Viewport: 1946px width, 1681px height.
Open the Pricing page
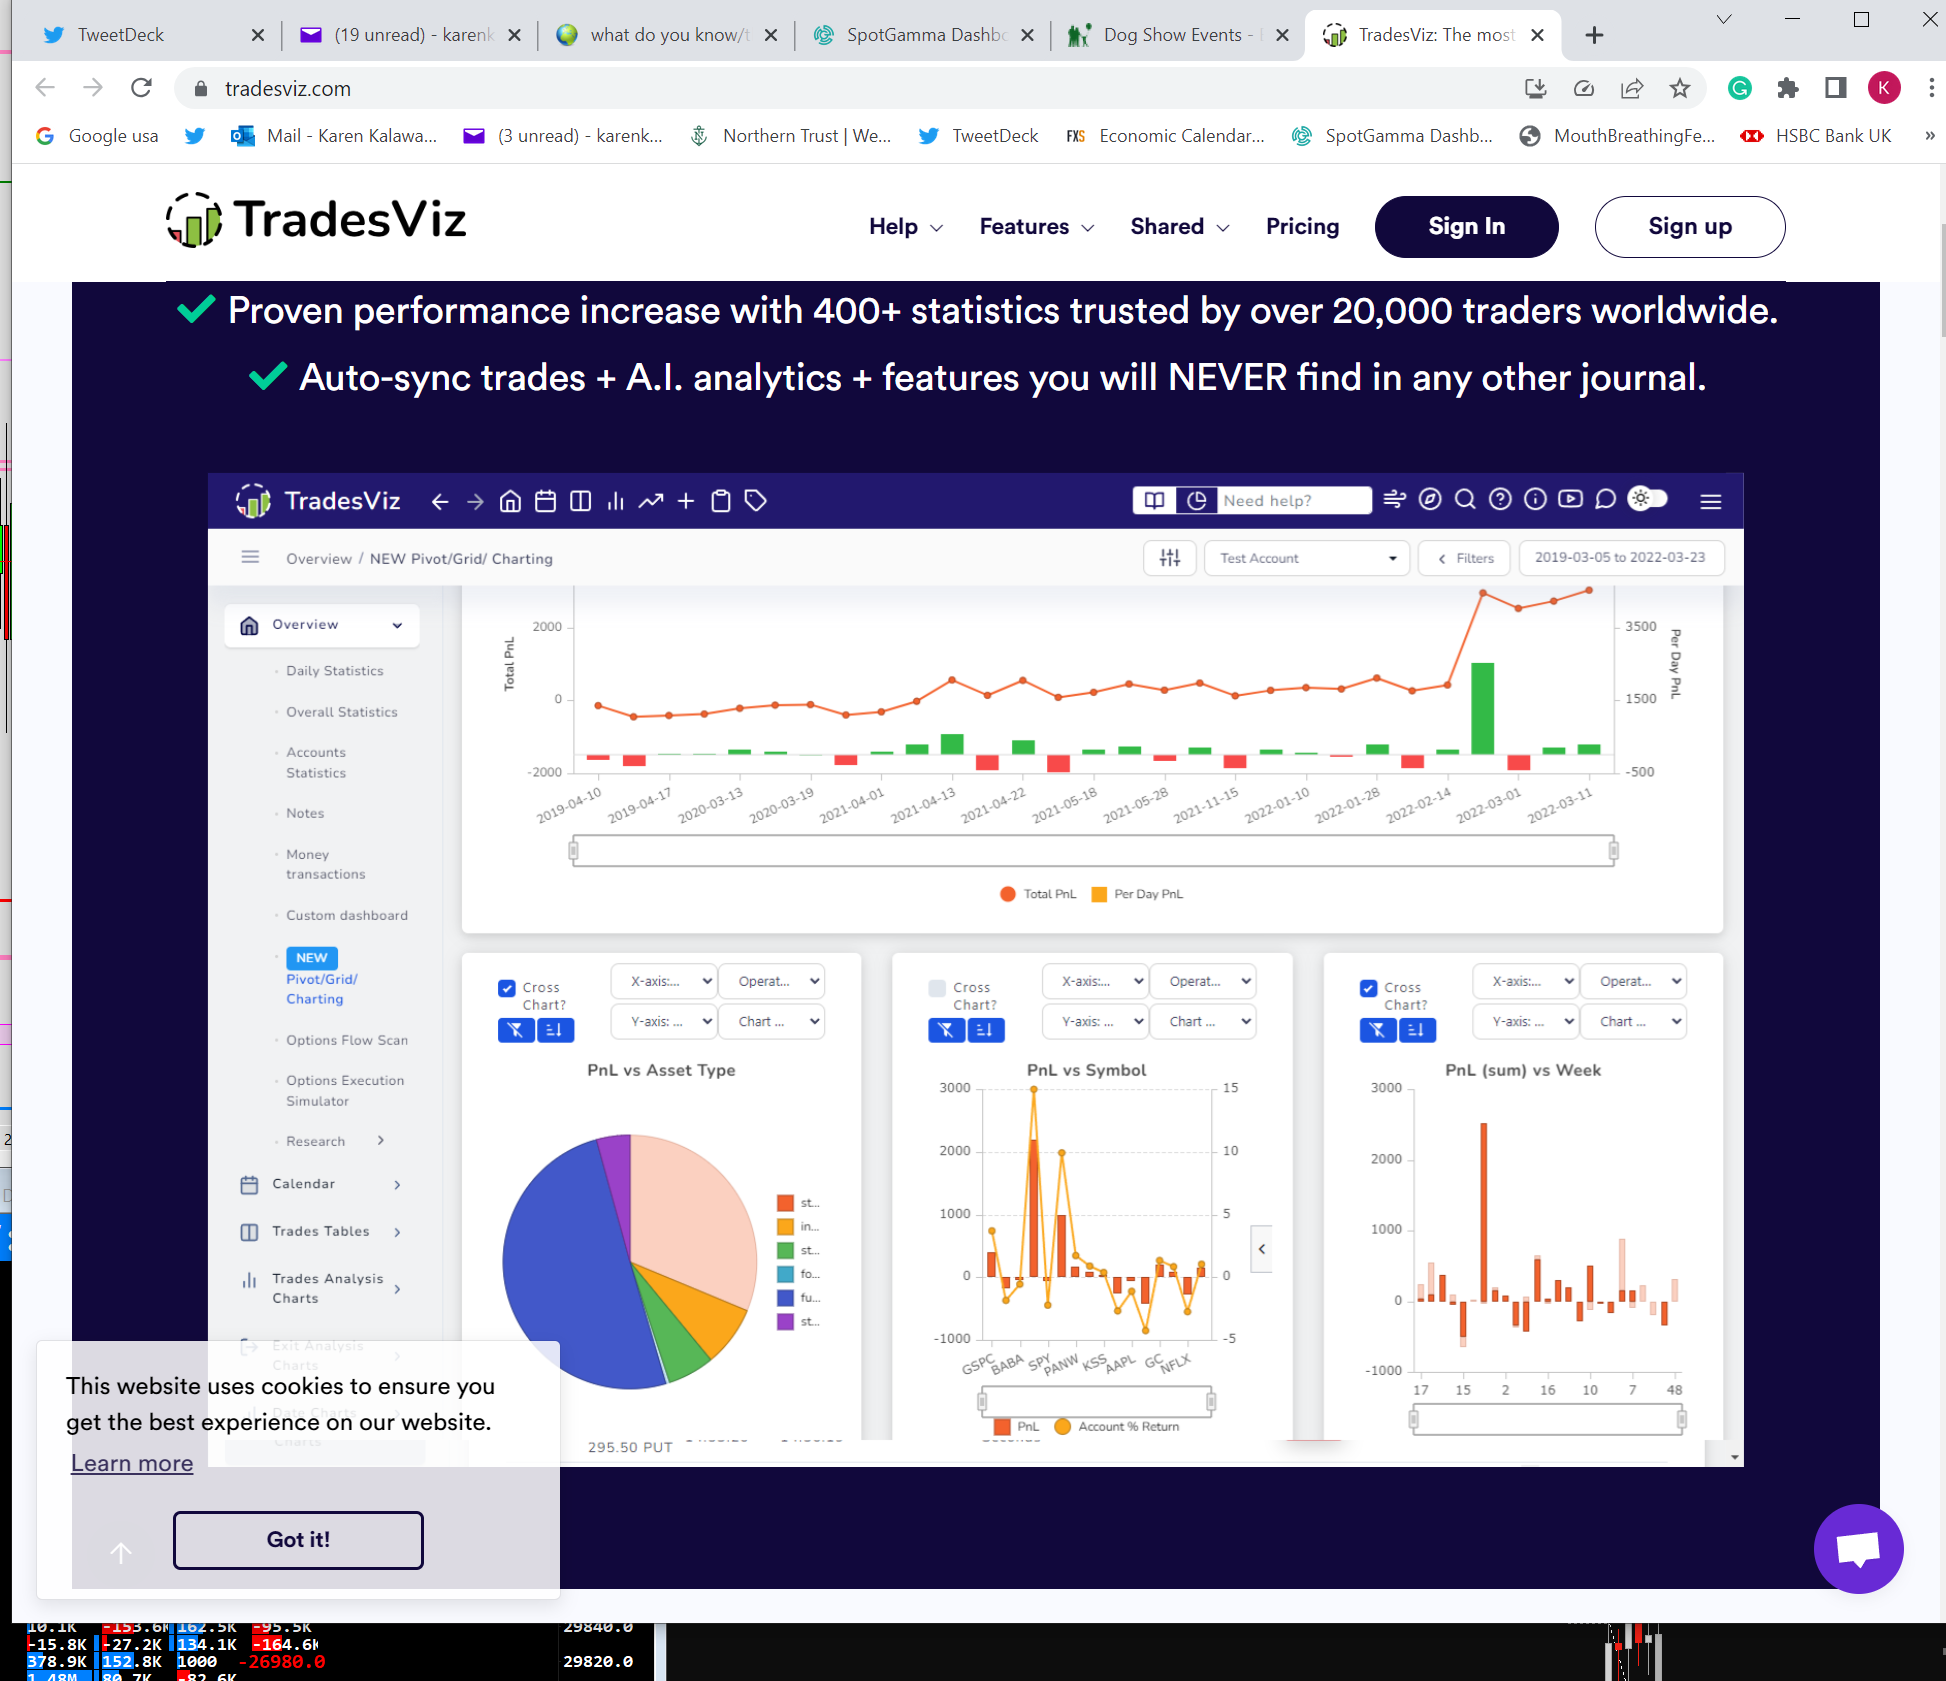pos(1302,227)
